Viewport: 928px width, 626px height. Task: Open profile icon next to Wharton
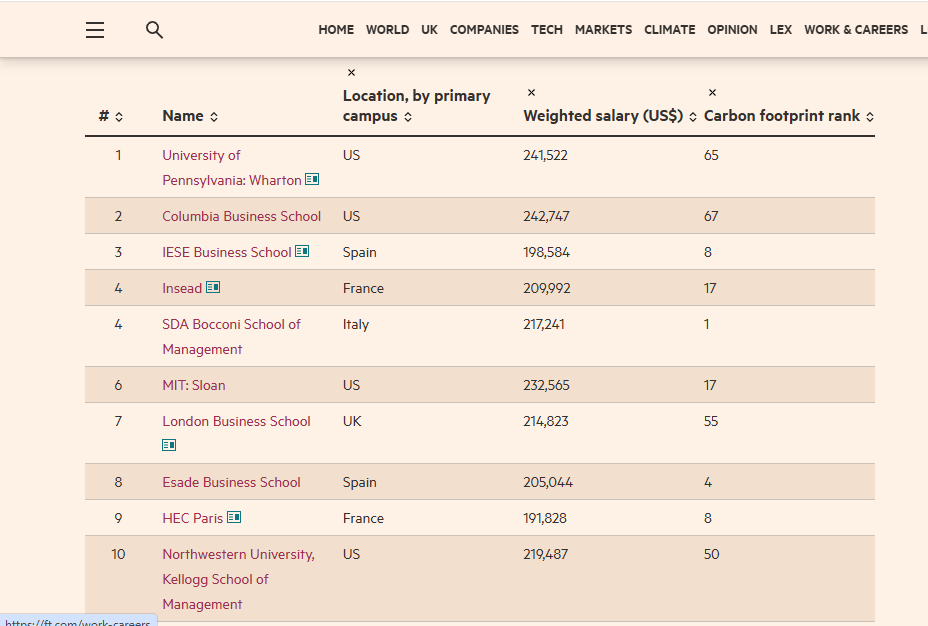(x=312, y=179)
